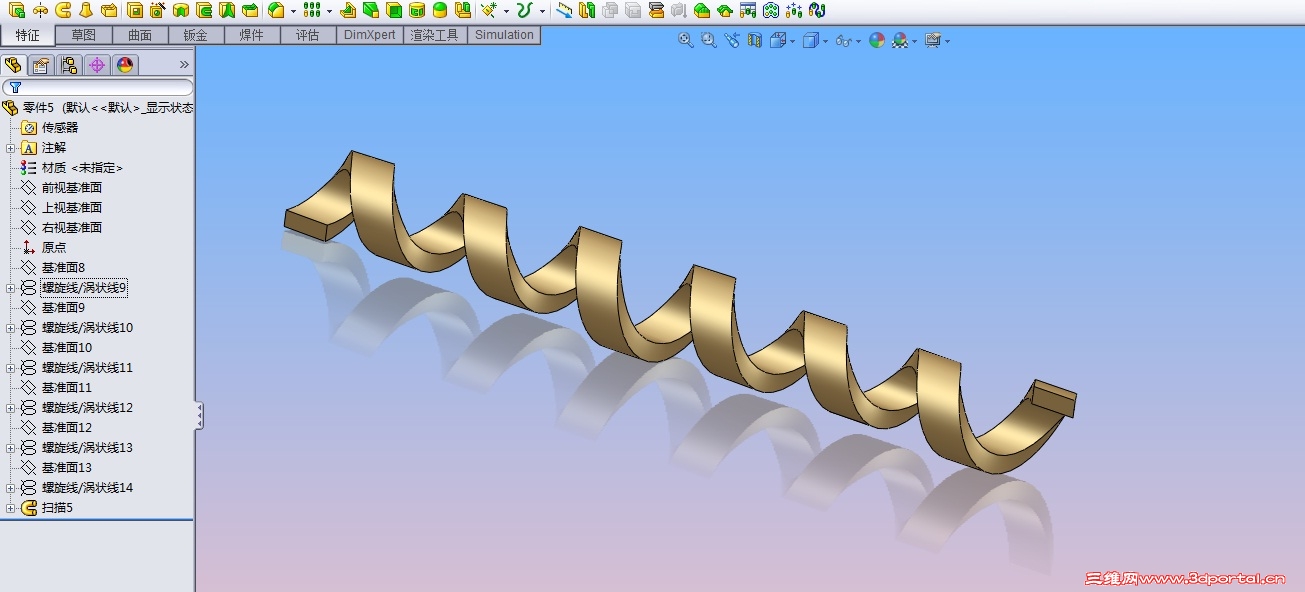Click the Extruded Cut icon

tap(135, 11)
